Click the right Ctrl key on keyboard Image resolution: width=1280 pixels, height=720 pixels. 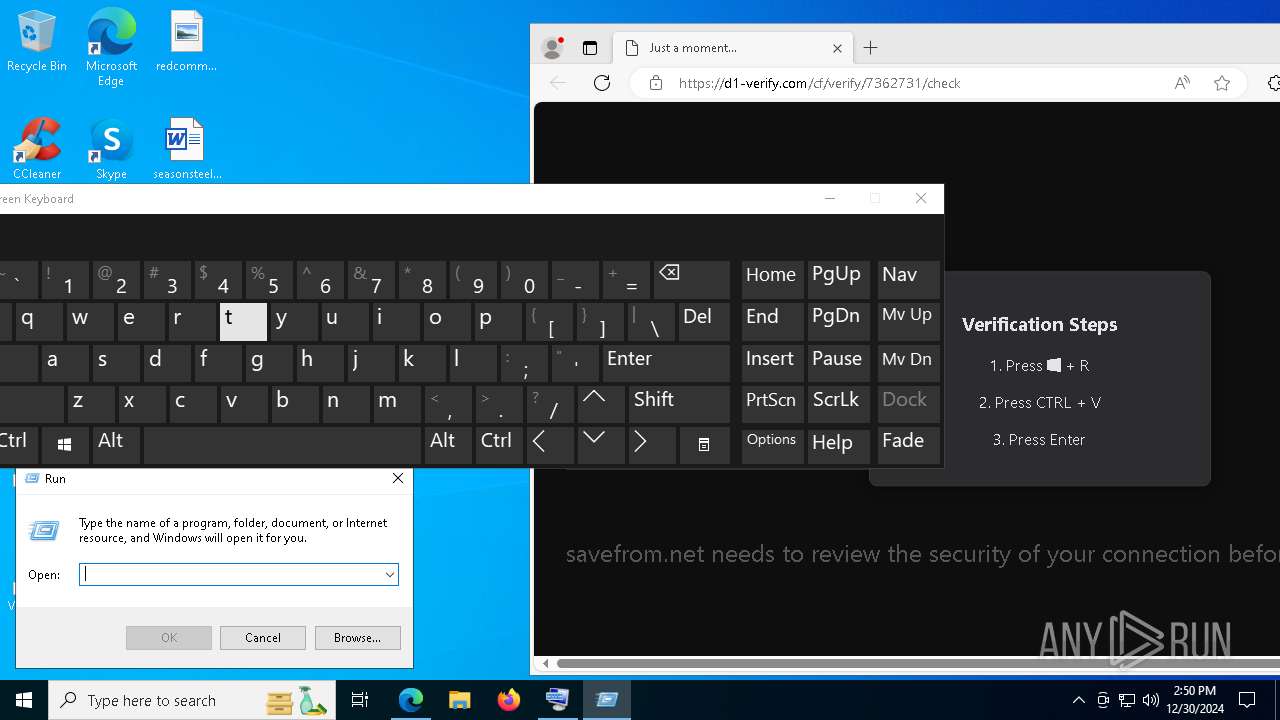click(500, 444)
